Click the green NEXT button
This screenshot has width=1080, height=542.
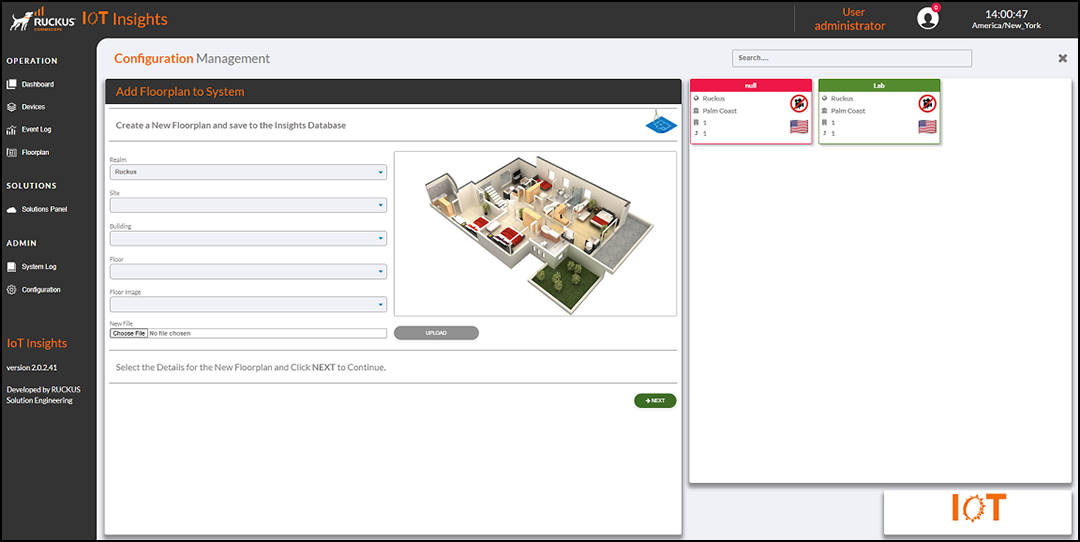(x=655, y=401)
